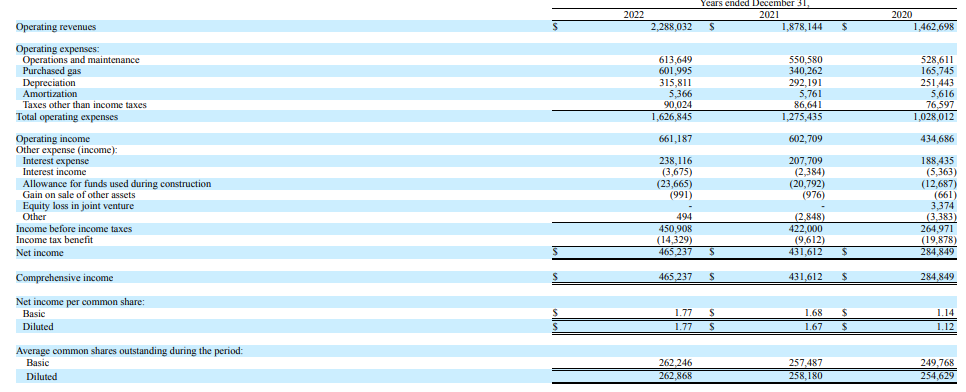This screenshot has width=966, height=392.
Task: Select the Operating revenues row label
Action: [56, 27]
